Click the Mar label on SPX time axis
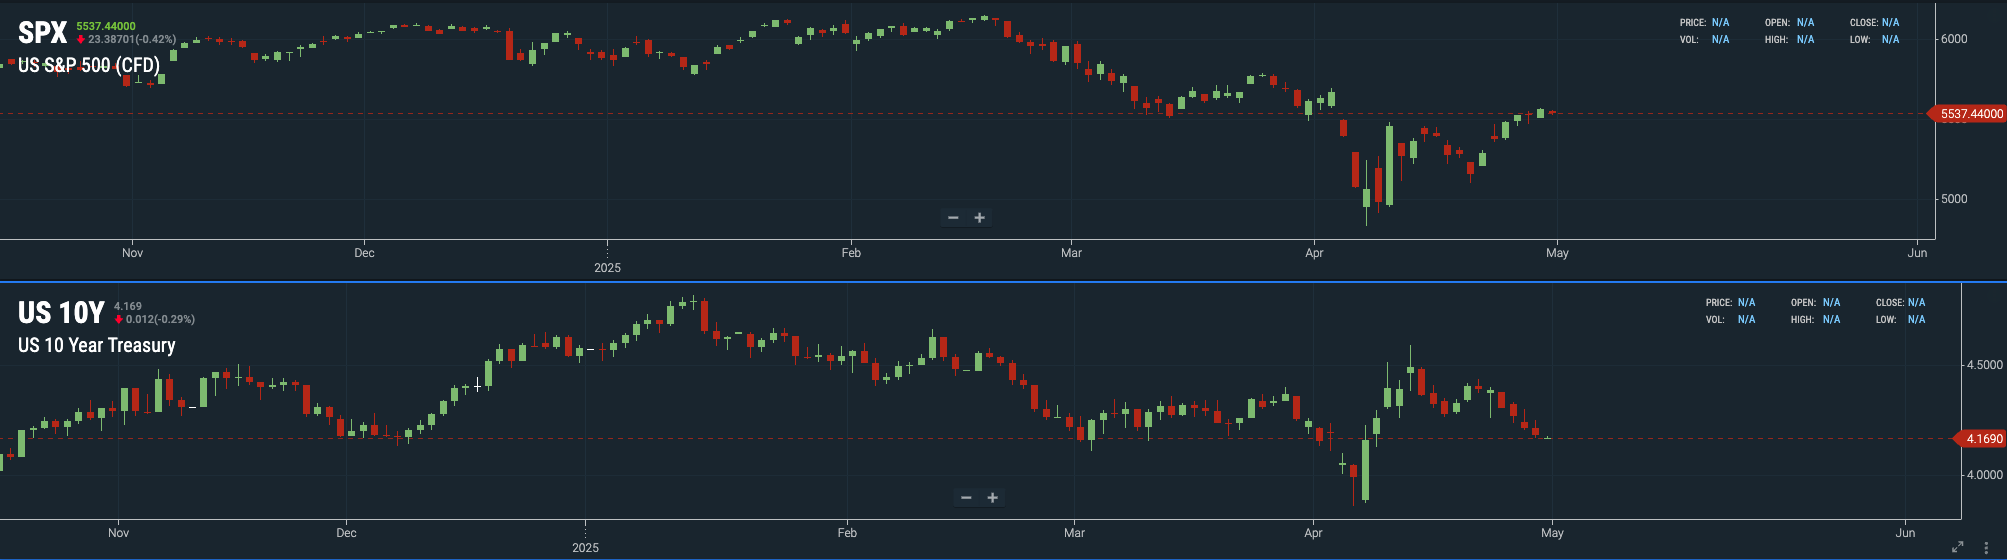Viewport: 2007px width, 560px height. (x=1071, y=253)
